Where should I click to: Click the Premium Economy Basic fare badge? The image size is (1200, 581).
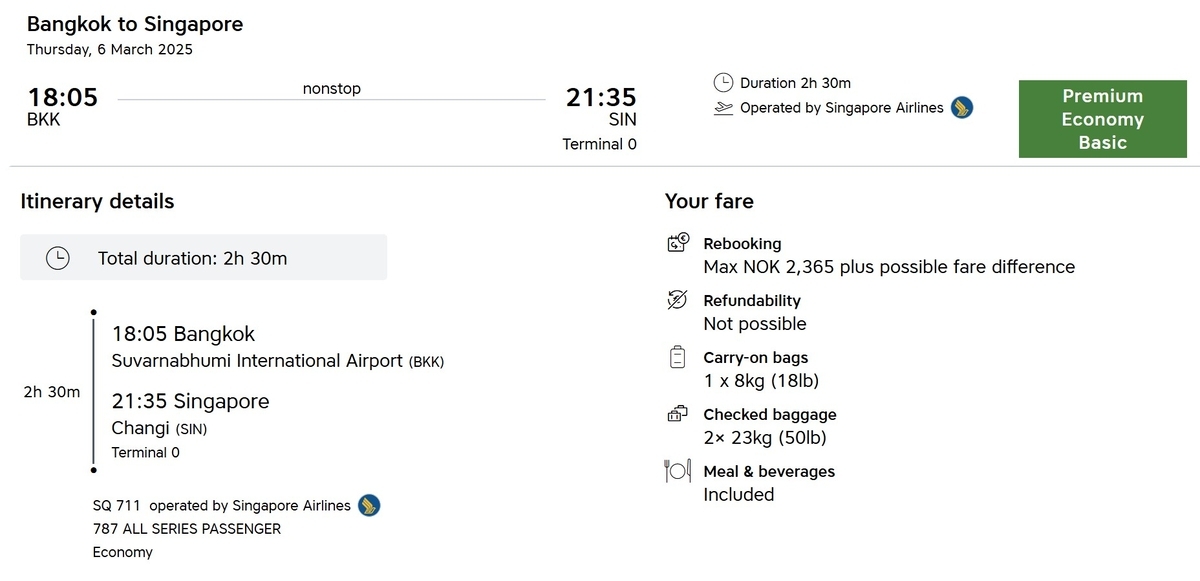click(1103, 119)
